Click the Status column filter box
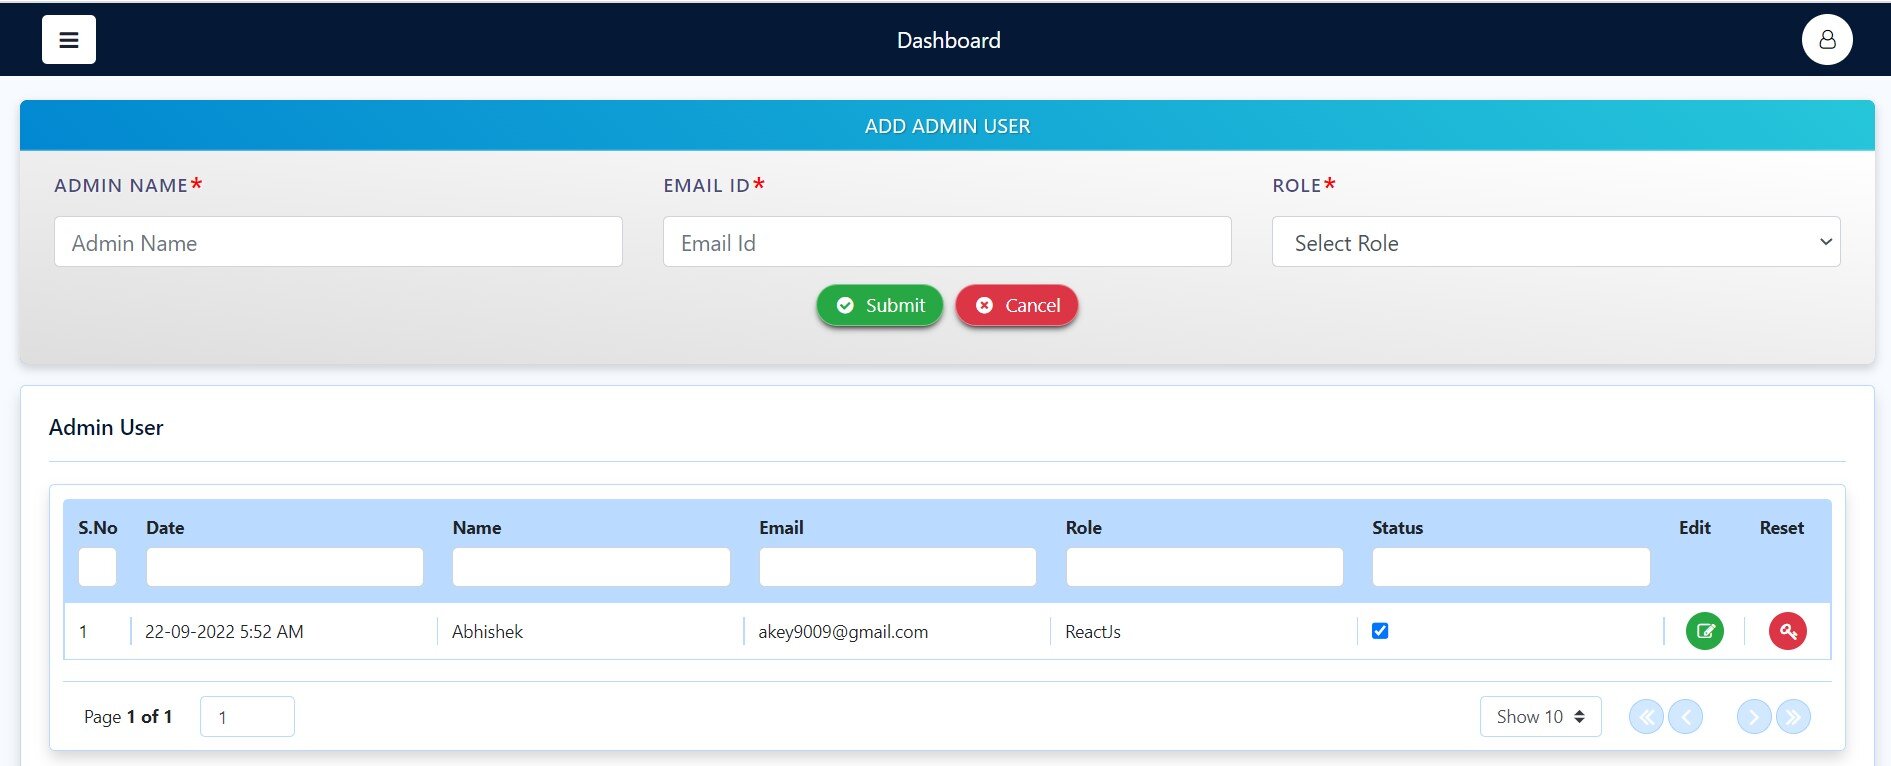The width and height of the screenshot is (1891, 766). [1511, 567]
